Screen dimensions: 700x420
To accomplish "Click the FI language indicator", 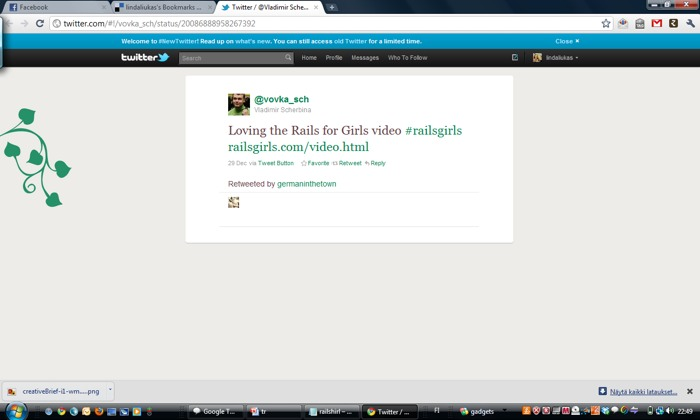I will coord(437,410).
